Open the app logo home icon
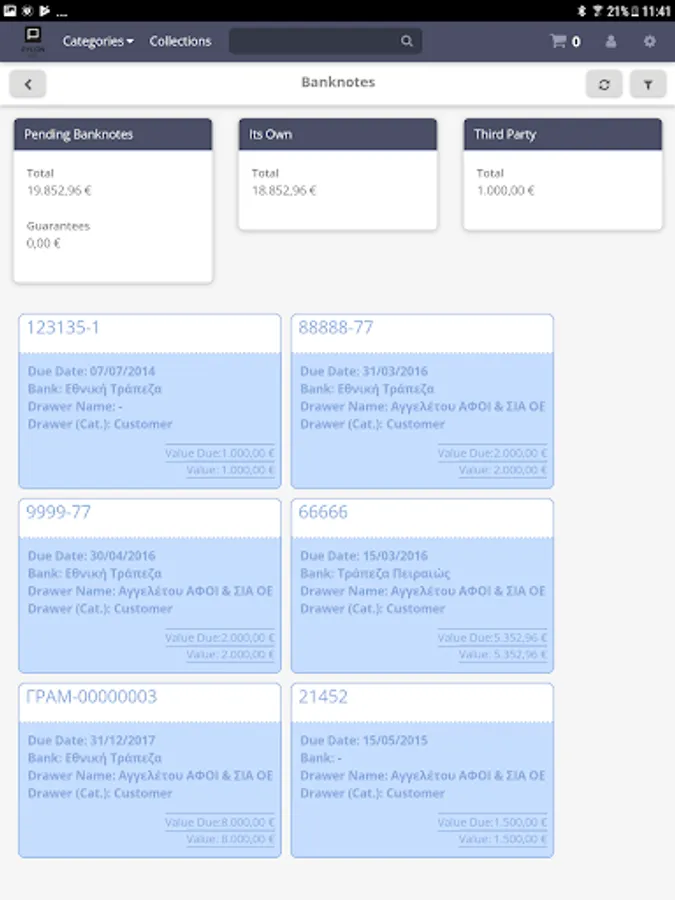Screen dimensions: 675x900 pyautogui.click(x=33, y=41)
